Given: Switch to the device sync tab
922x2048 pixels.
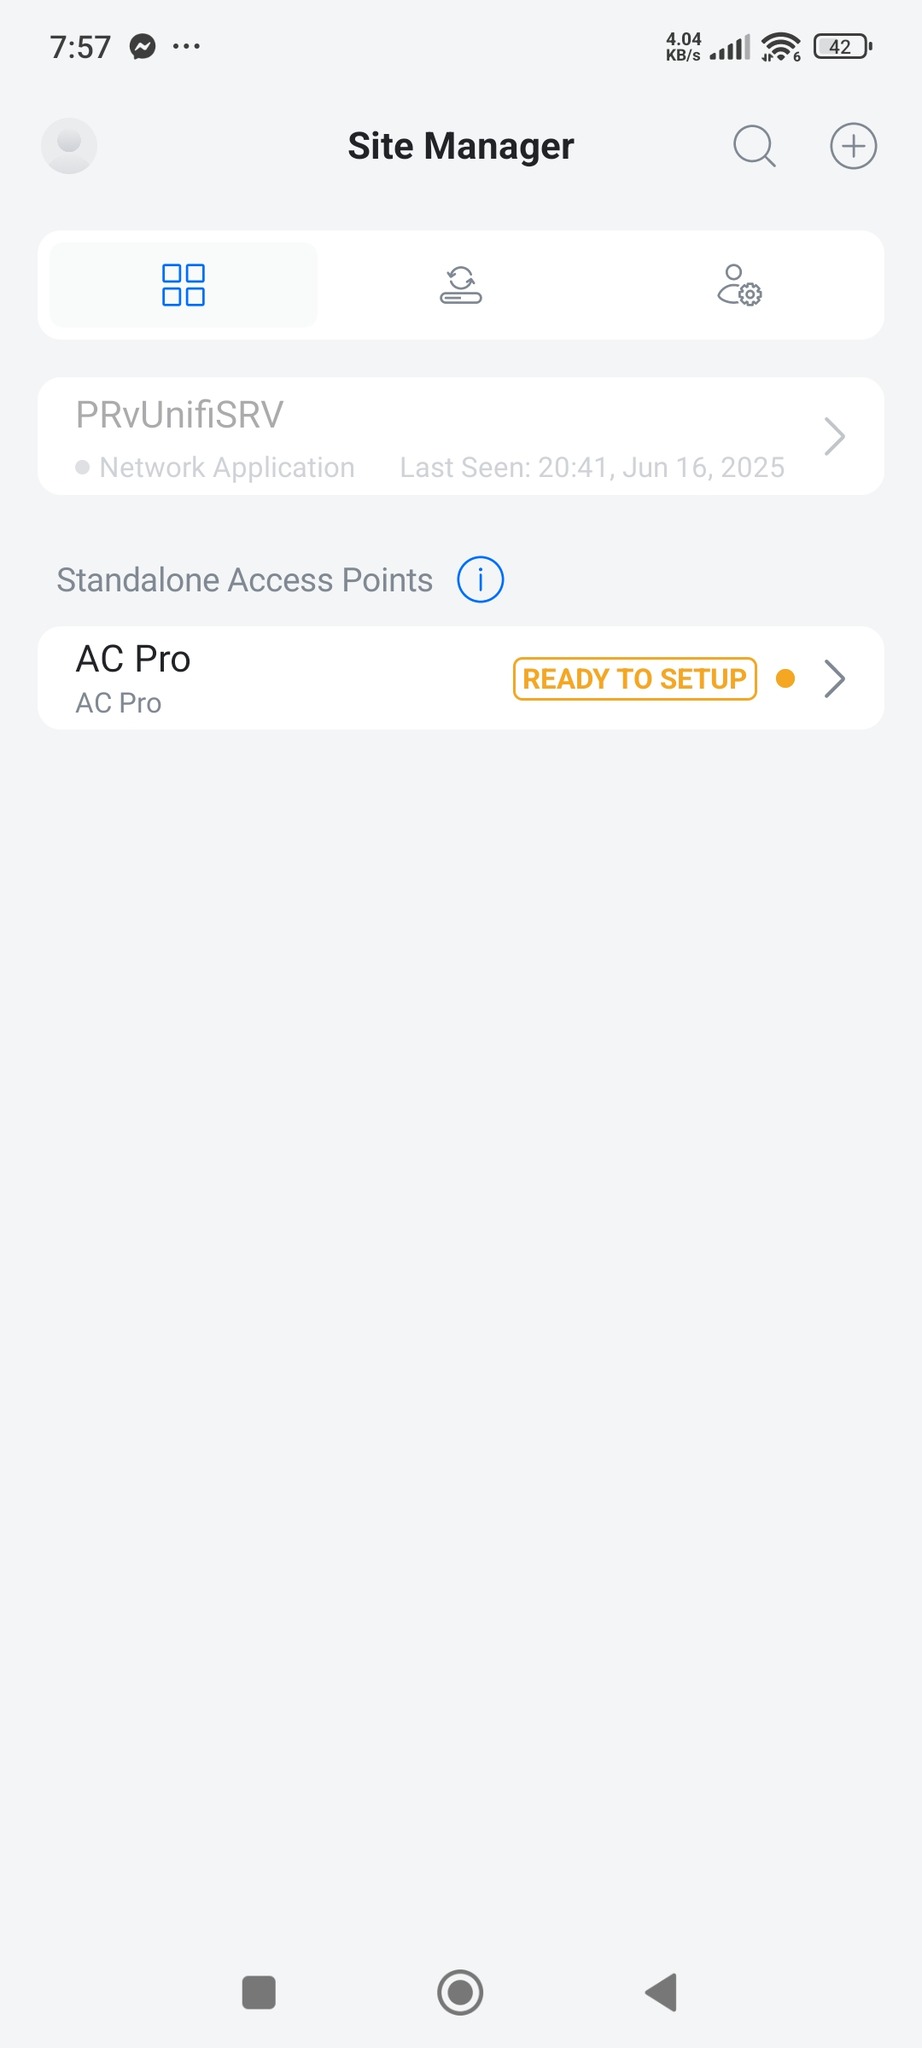Looking at the screenshot, I should pyautogui.click(x=461, y=285).
